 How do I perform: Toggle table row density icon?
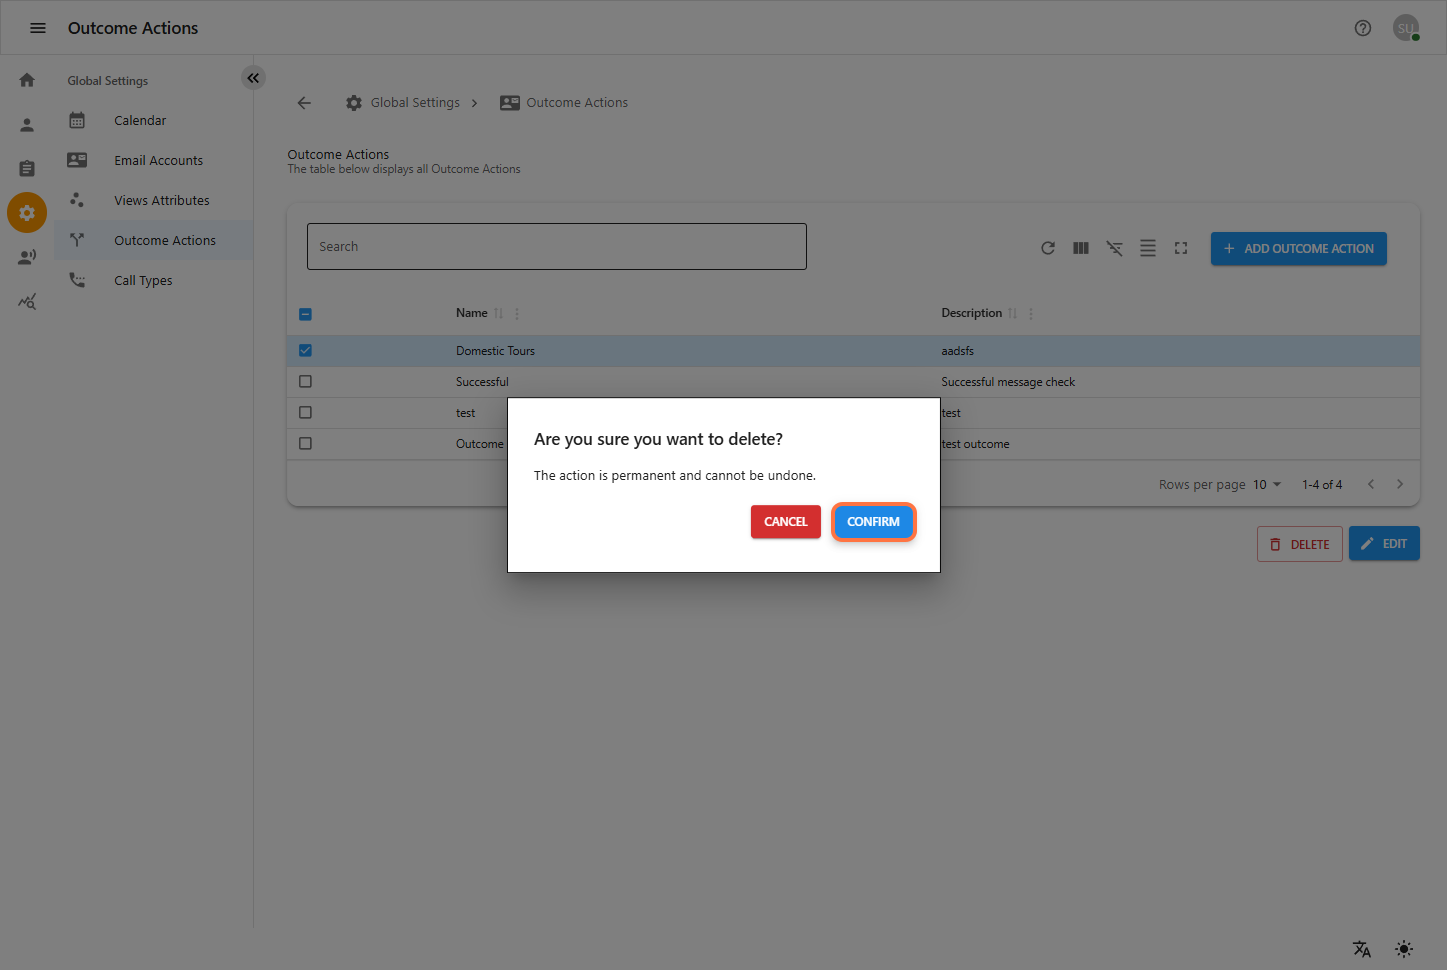tap(1148, 248)
